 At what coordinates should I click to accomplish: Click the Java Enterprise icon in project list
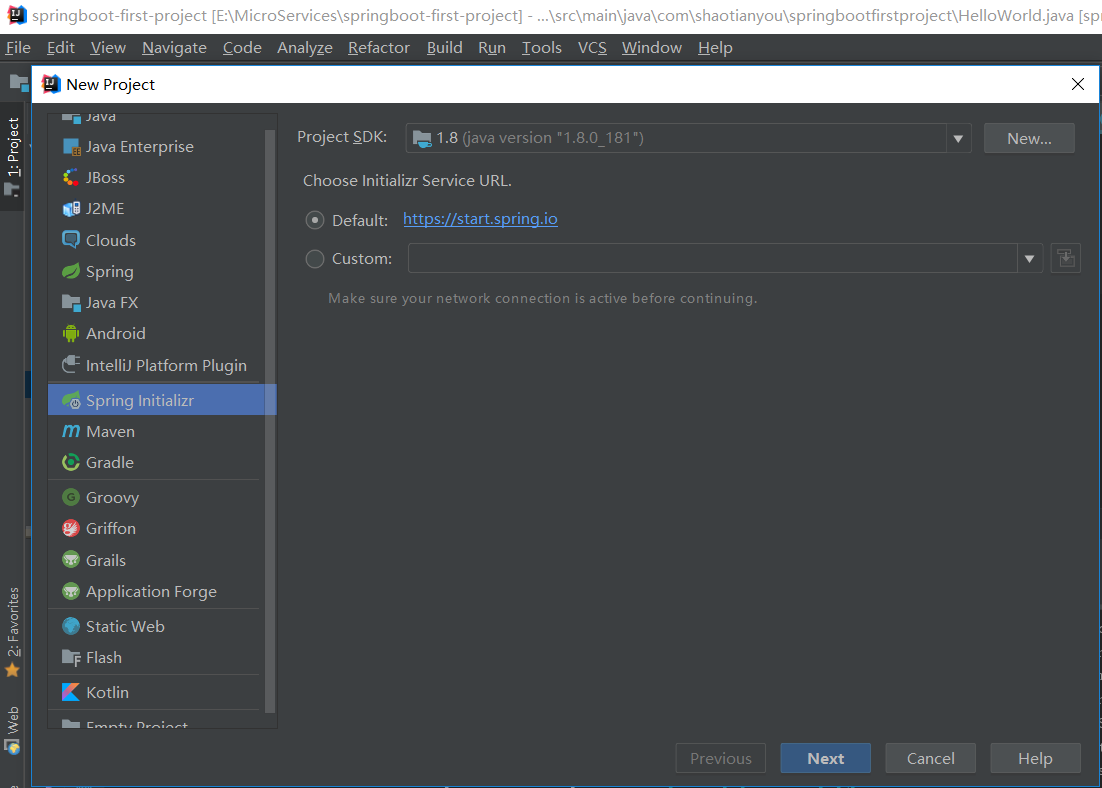[x=71, y=146]
